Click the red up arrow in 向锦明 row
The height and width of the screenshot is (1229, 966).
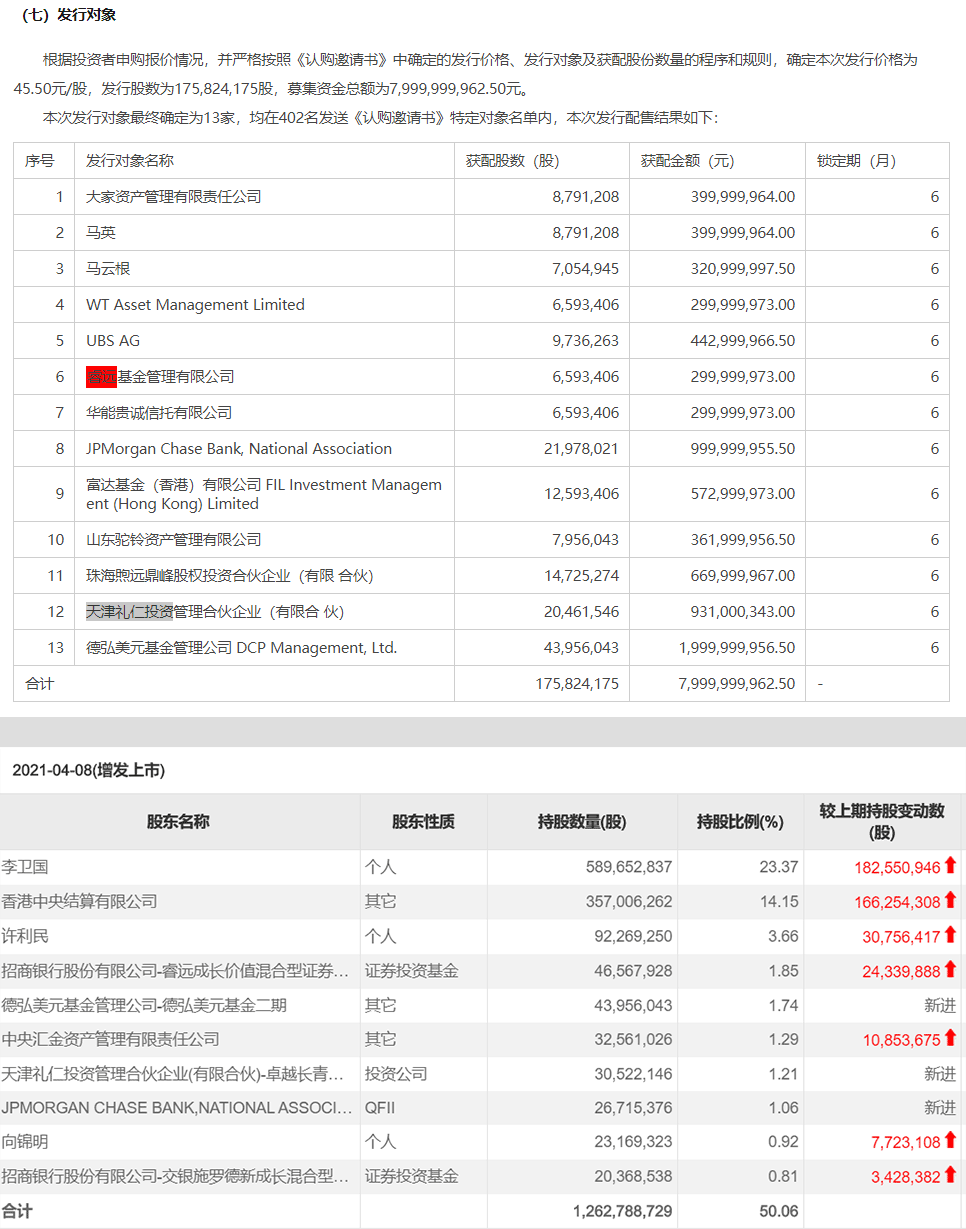tap(950, 1140)
